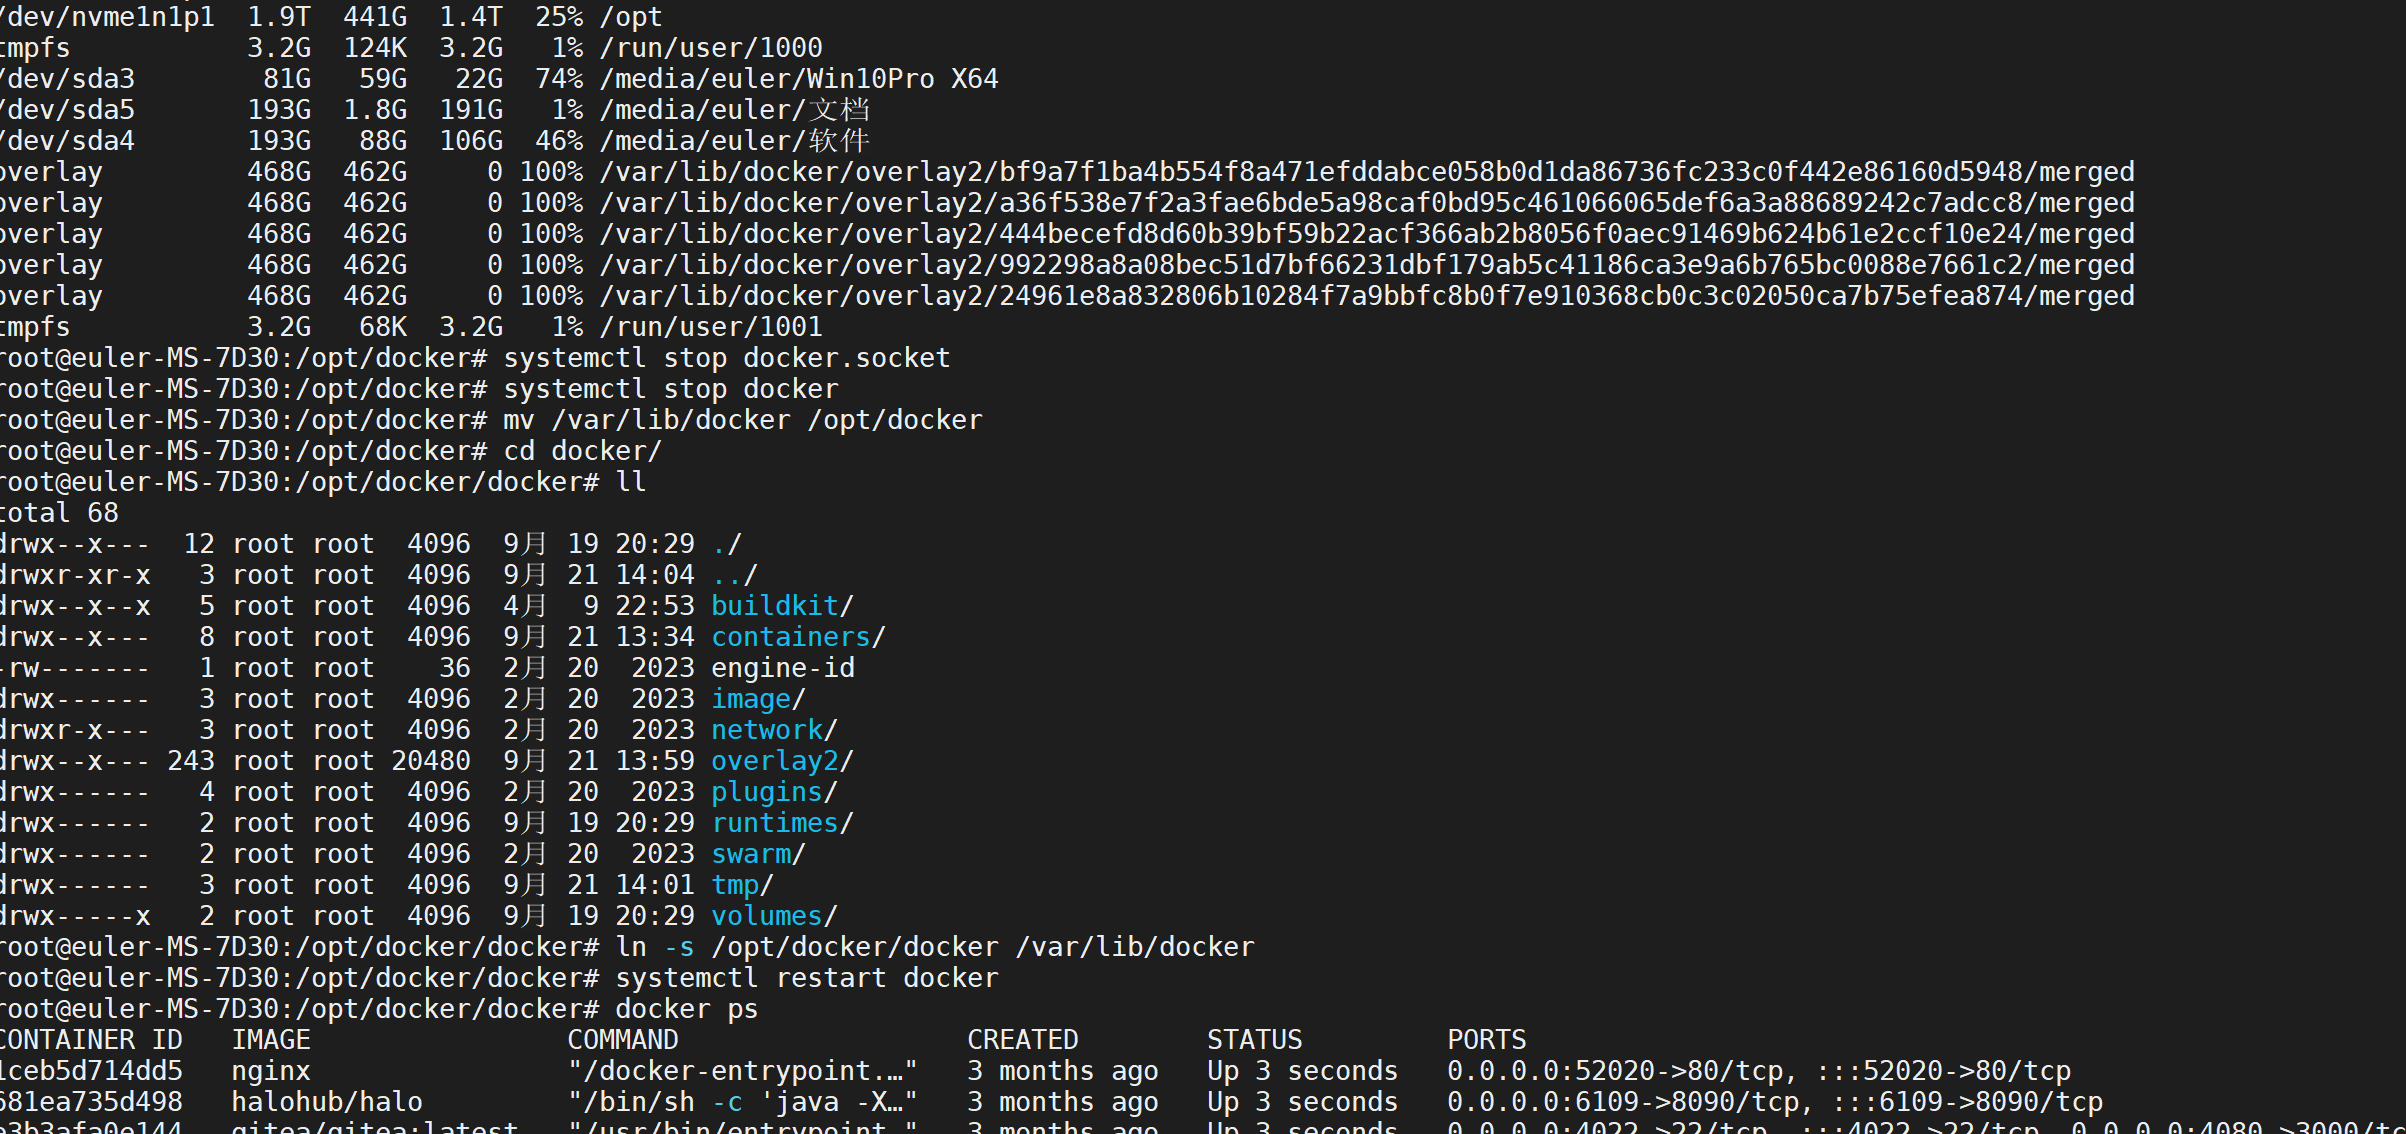Viewport: 2406px width, 1134px height.
Task: Click the overlay2 directory in the ll output
Action: (775, 761)
